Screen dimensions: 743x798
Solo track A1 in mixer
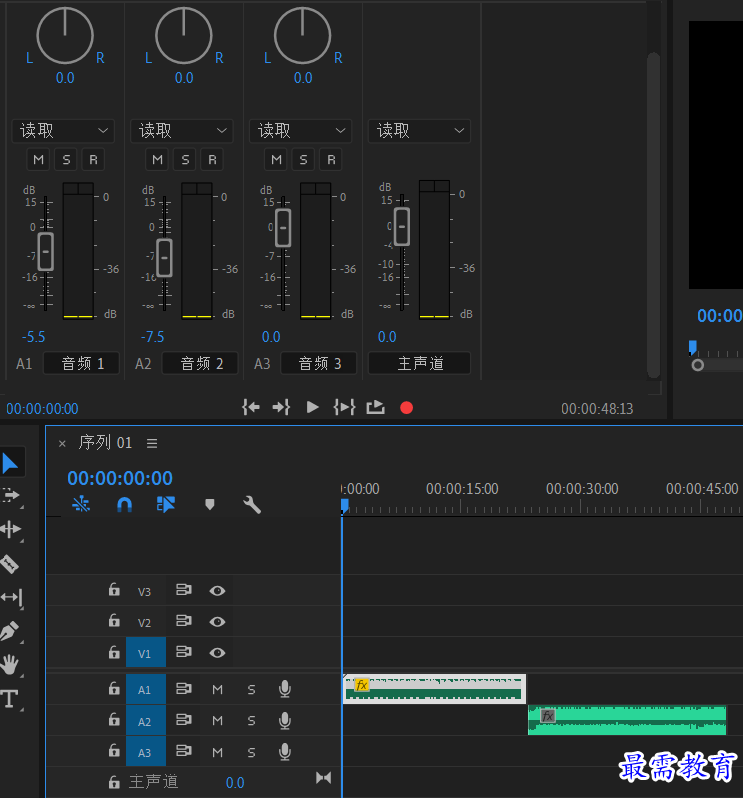[x=66, y=159]
